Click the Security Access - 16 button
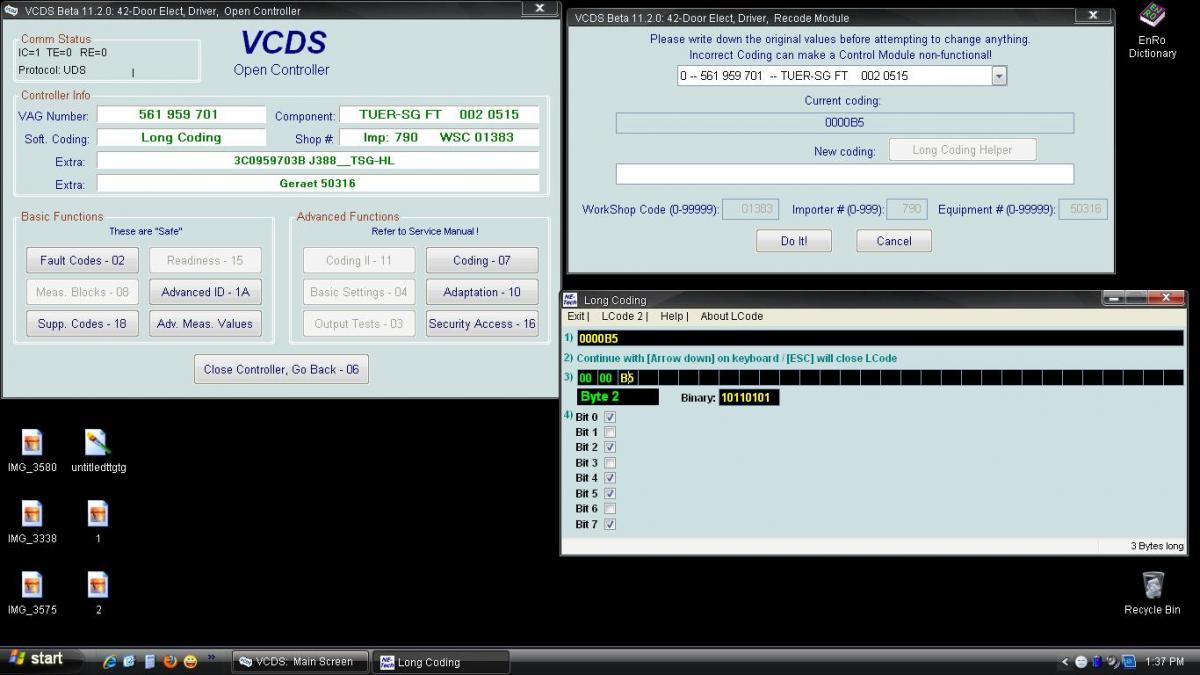This screenshot has height=675, width=1200. [x=482, y=324]
